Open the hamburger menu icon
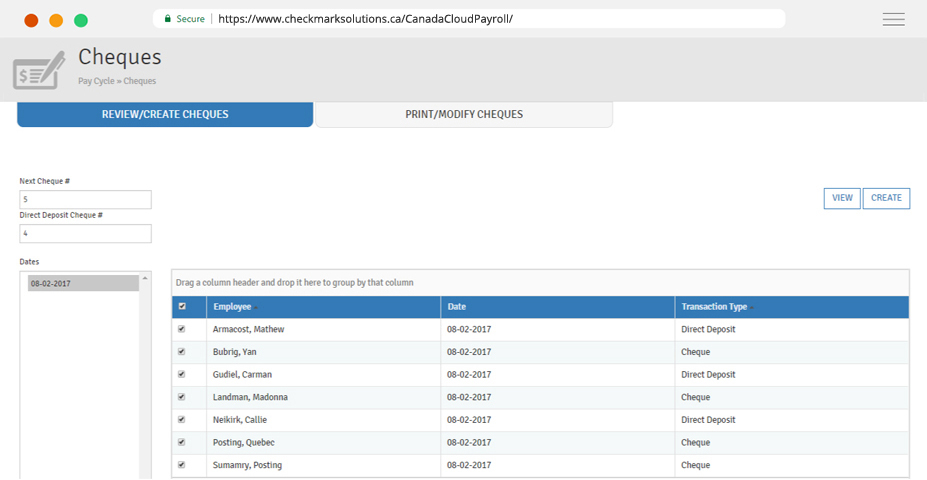 (893, 19)
